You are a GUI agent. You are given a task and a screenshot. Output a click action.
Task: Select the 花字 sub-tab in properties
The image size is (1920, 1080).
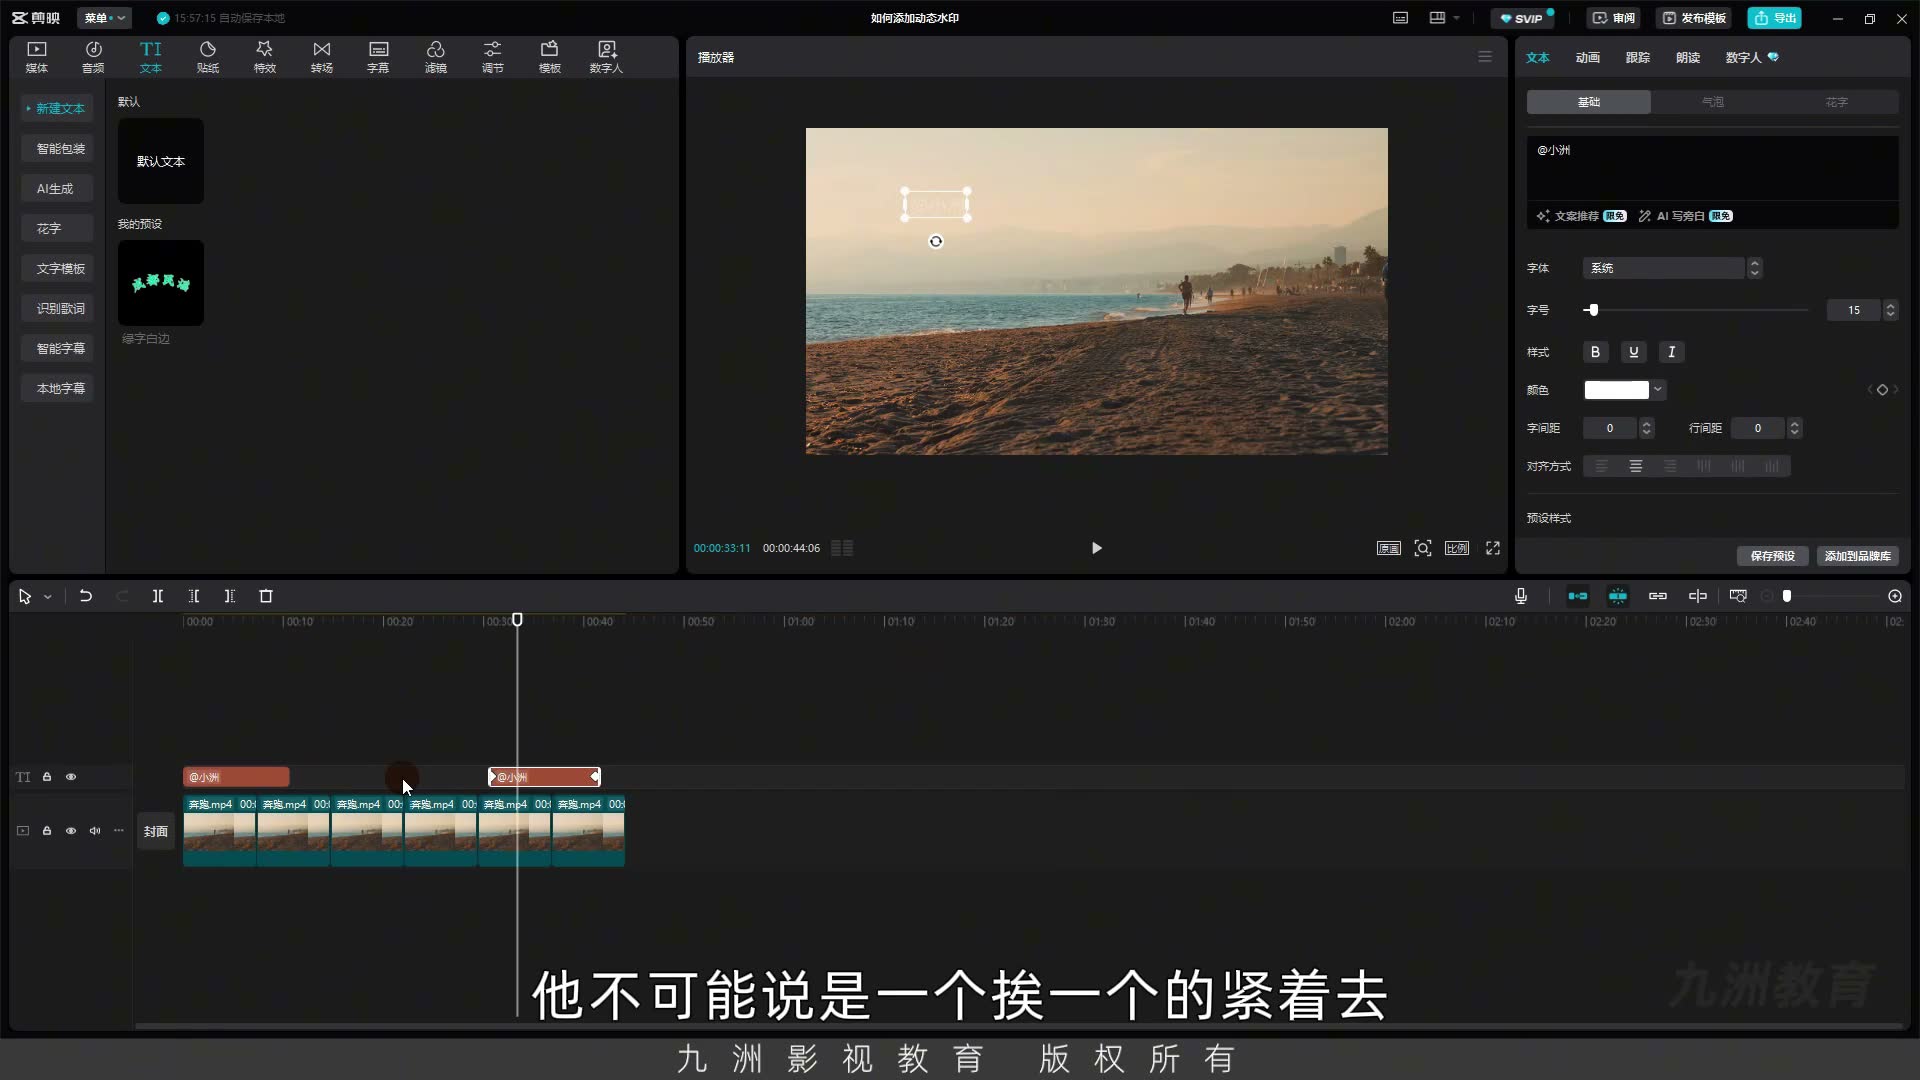pyautogui.click(x=1837, y=102)
